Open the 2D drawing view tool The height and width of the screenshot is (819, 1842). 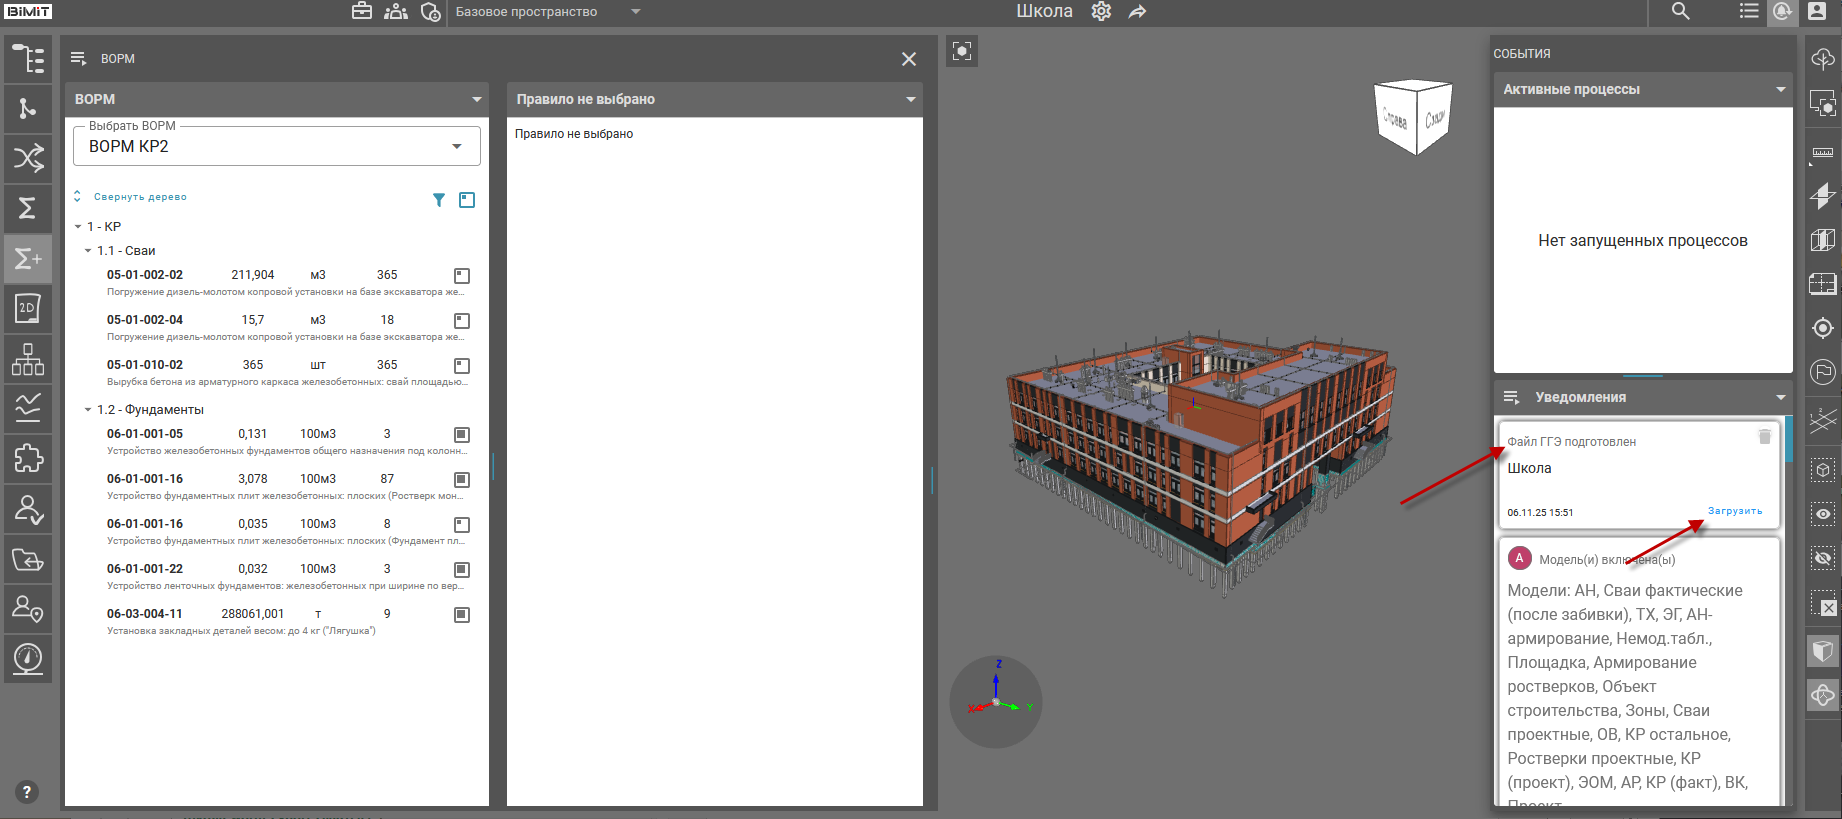click(28, 309)
